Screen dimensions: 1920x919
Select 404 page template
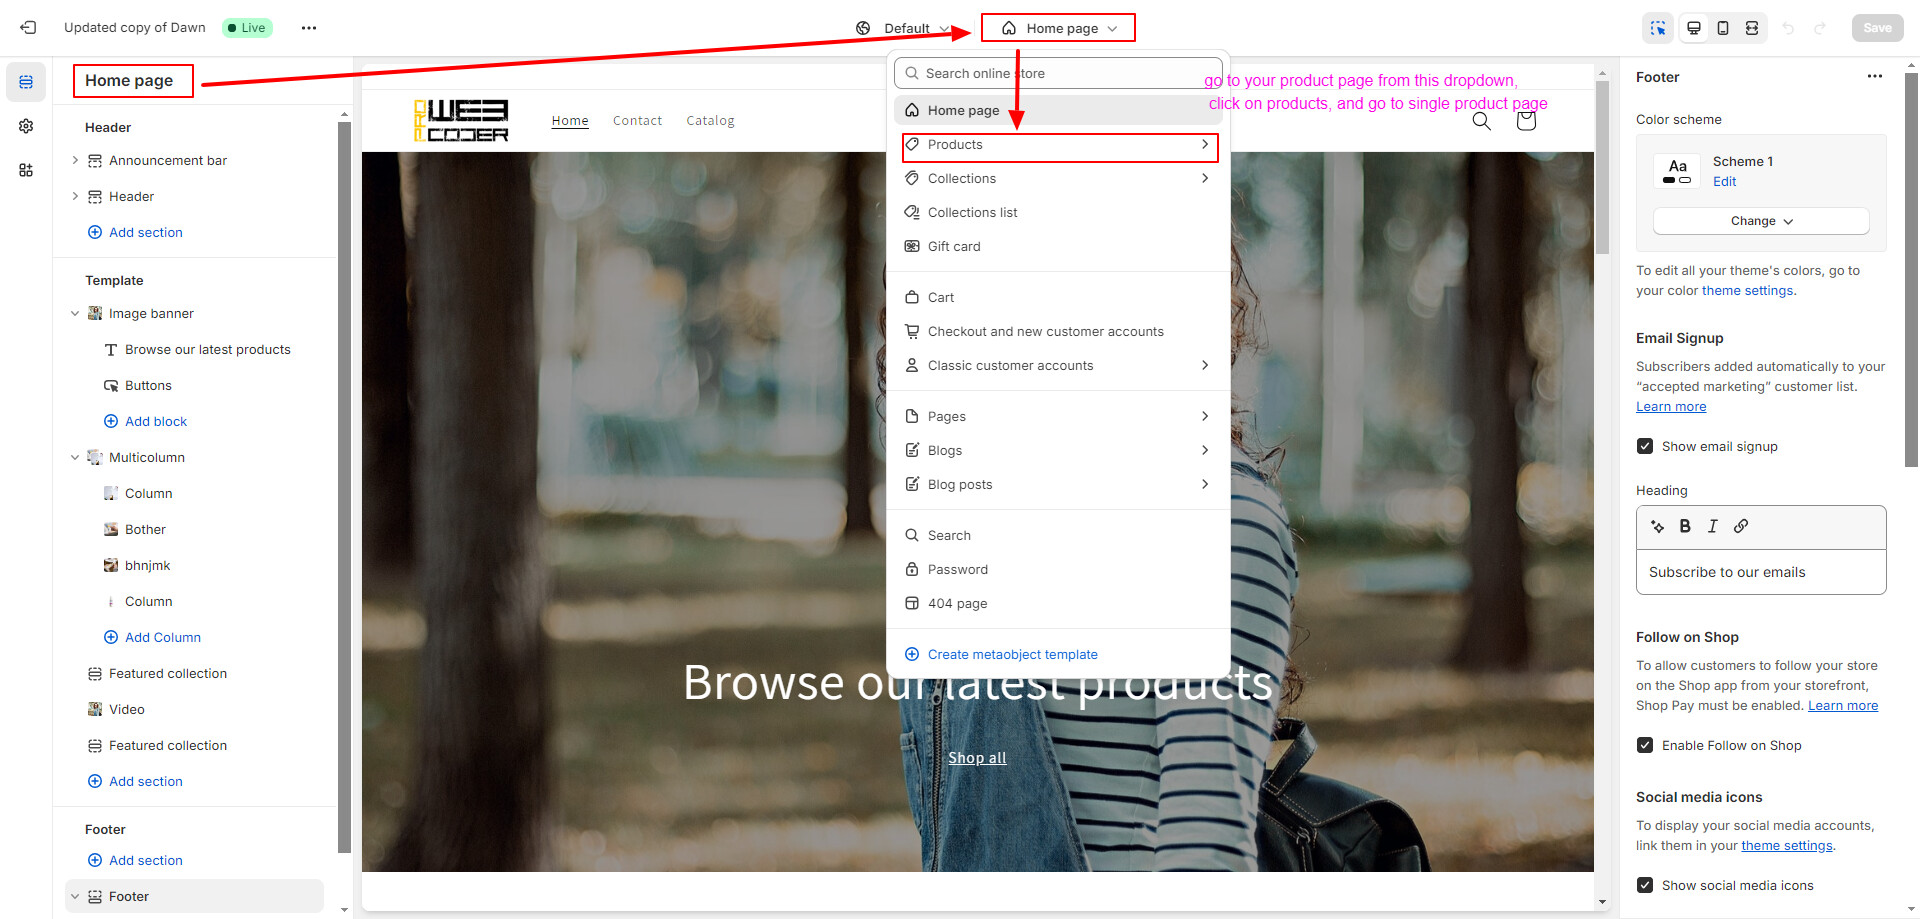coord(1058,604)
